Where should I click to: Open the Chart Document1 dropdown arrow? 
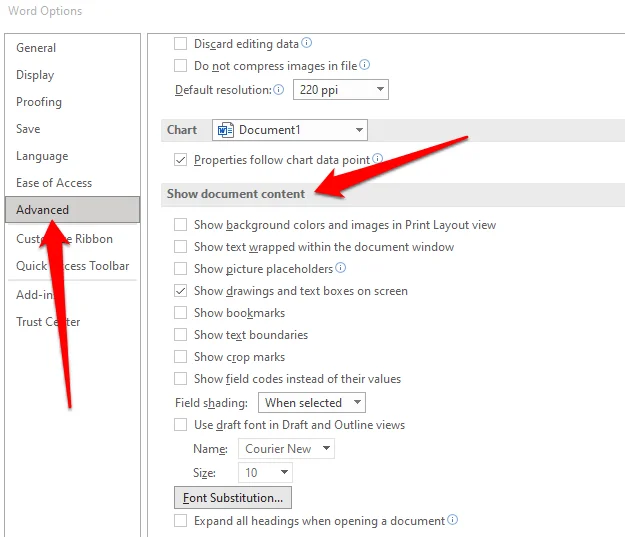click(x=359, y=130)
